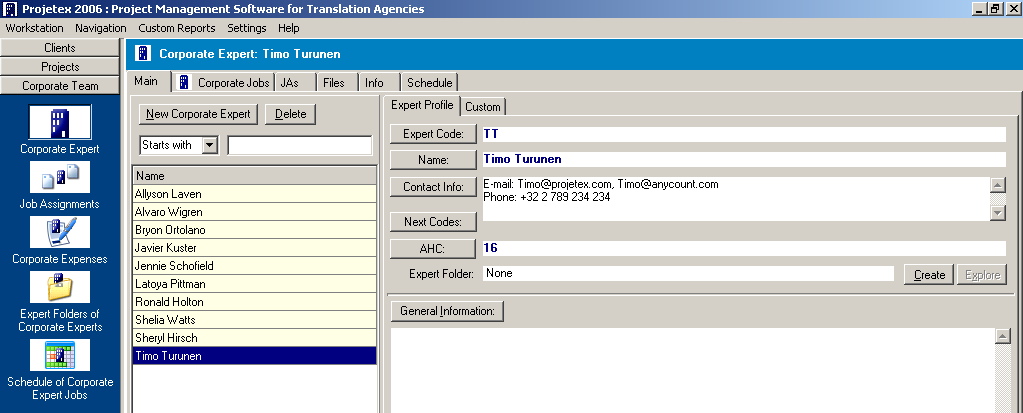Click the Projetex app icon in the title bar
This screenshot has height=413, width=1023.
click(10, 8)
